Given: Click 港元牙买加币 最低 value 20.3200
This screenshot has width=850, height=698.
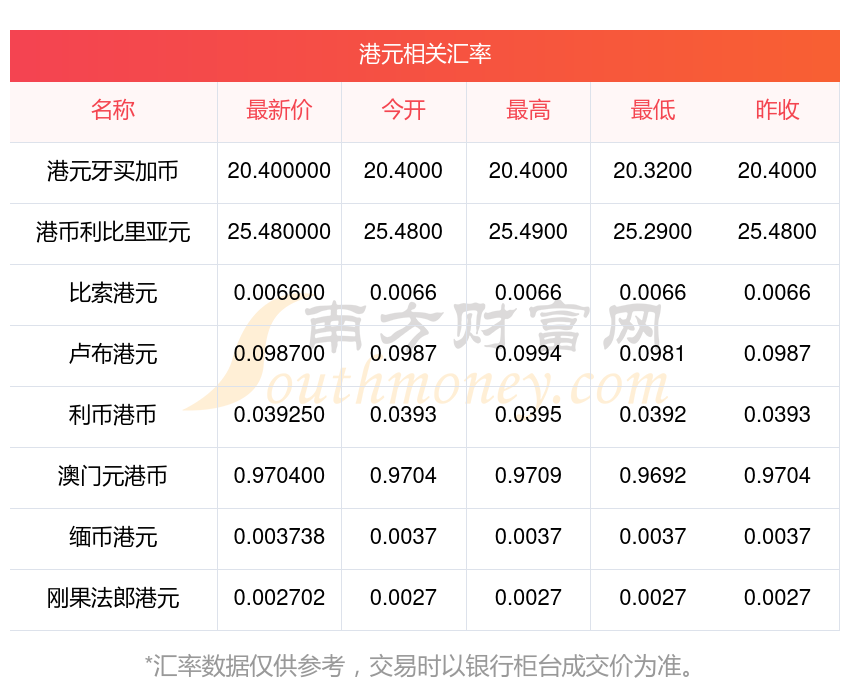Looking at the screenshot, I should coord(653,171).
